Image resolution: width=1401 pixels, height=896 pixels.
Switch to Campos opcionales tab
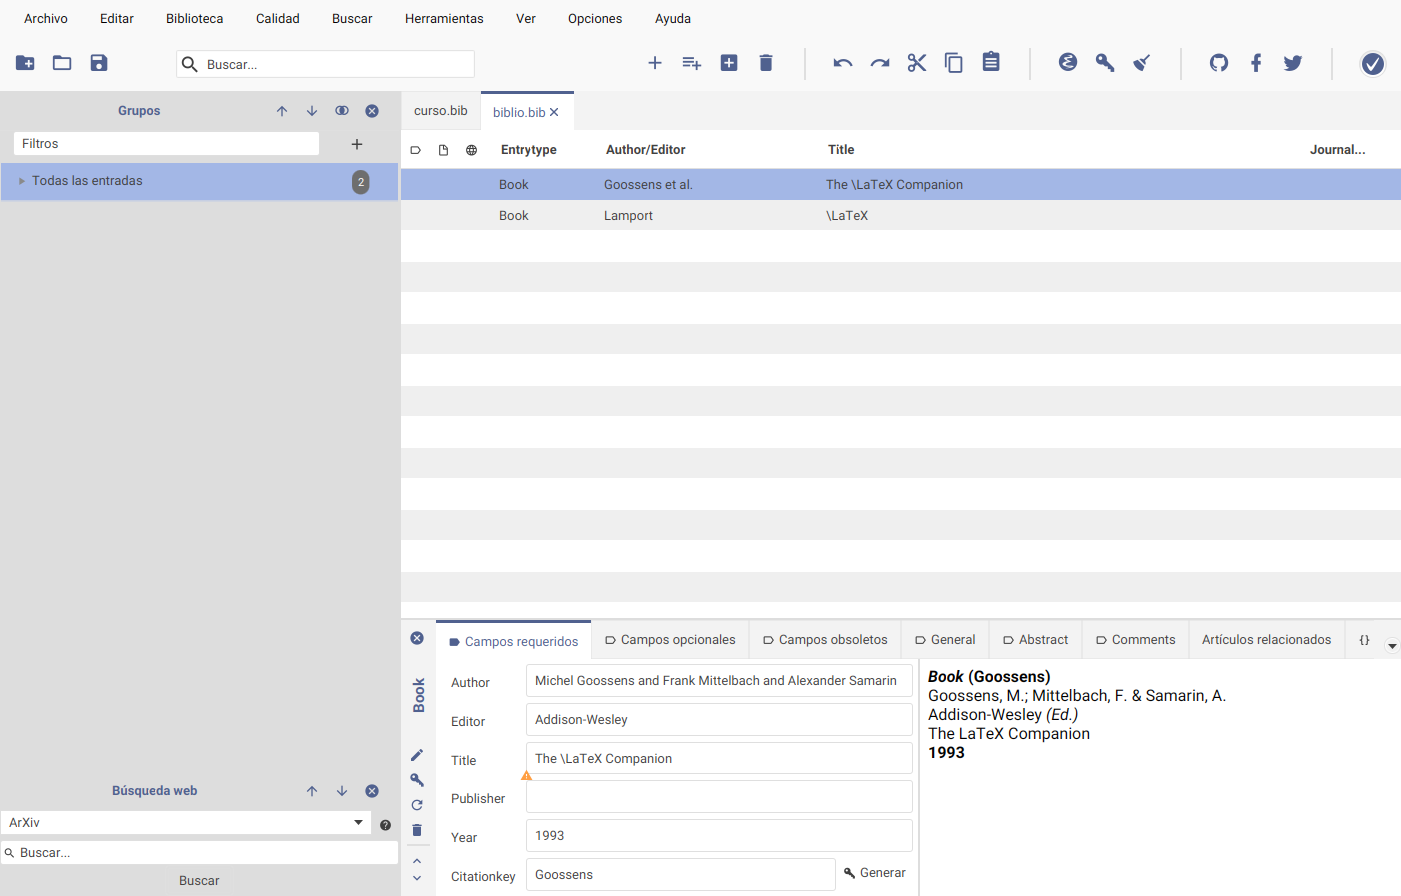670,640
